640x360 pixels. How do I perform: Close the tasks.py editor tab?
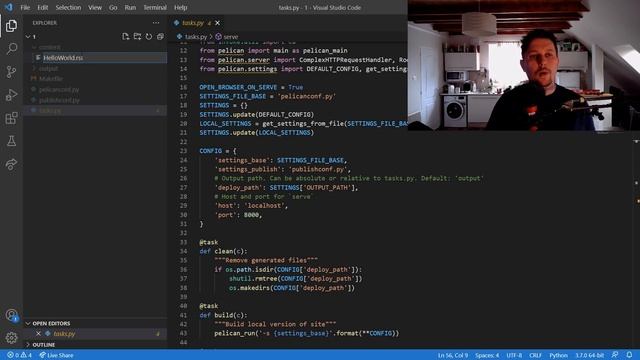(218, 23)
